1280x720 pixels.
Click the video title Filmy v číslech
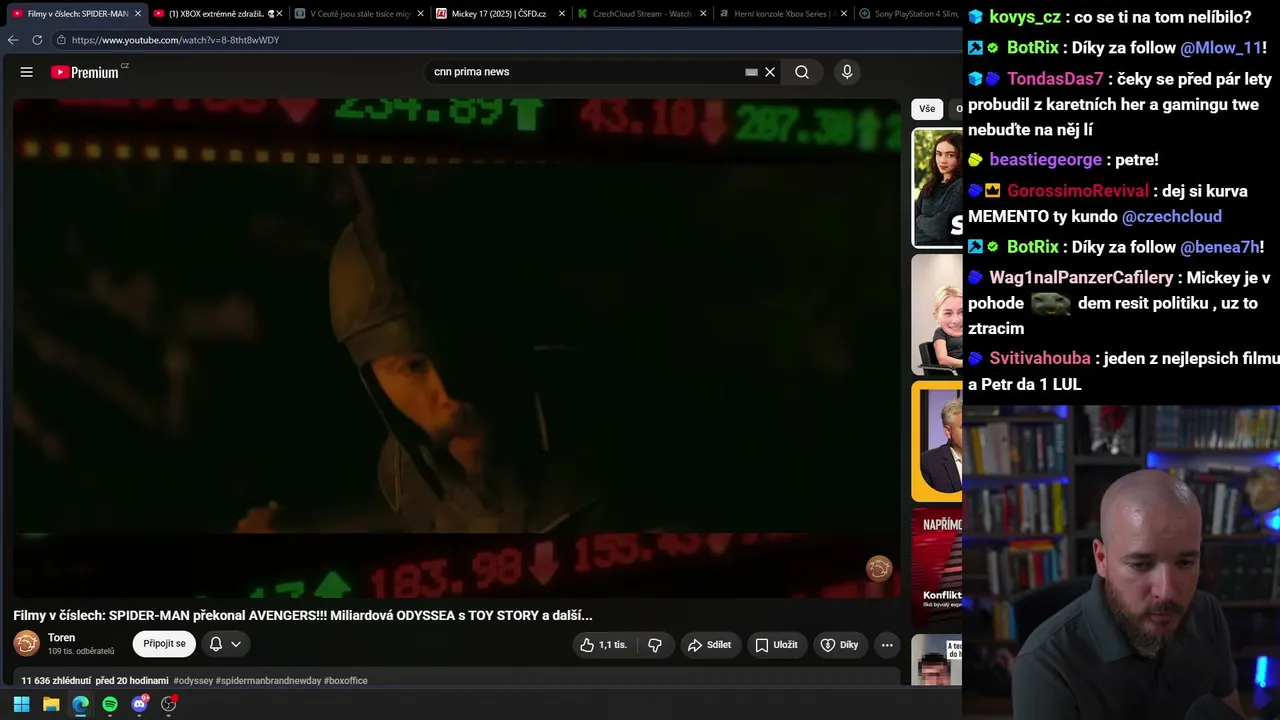(x=303, y=616)
